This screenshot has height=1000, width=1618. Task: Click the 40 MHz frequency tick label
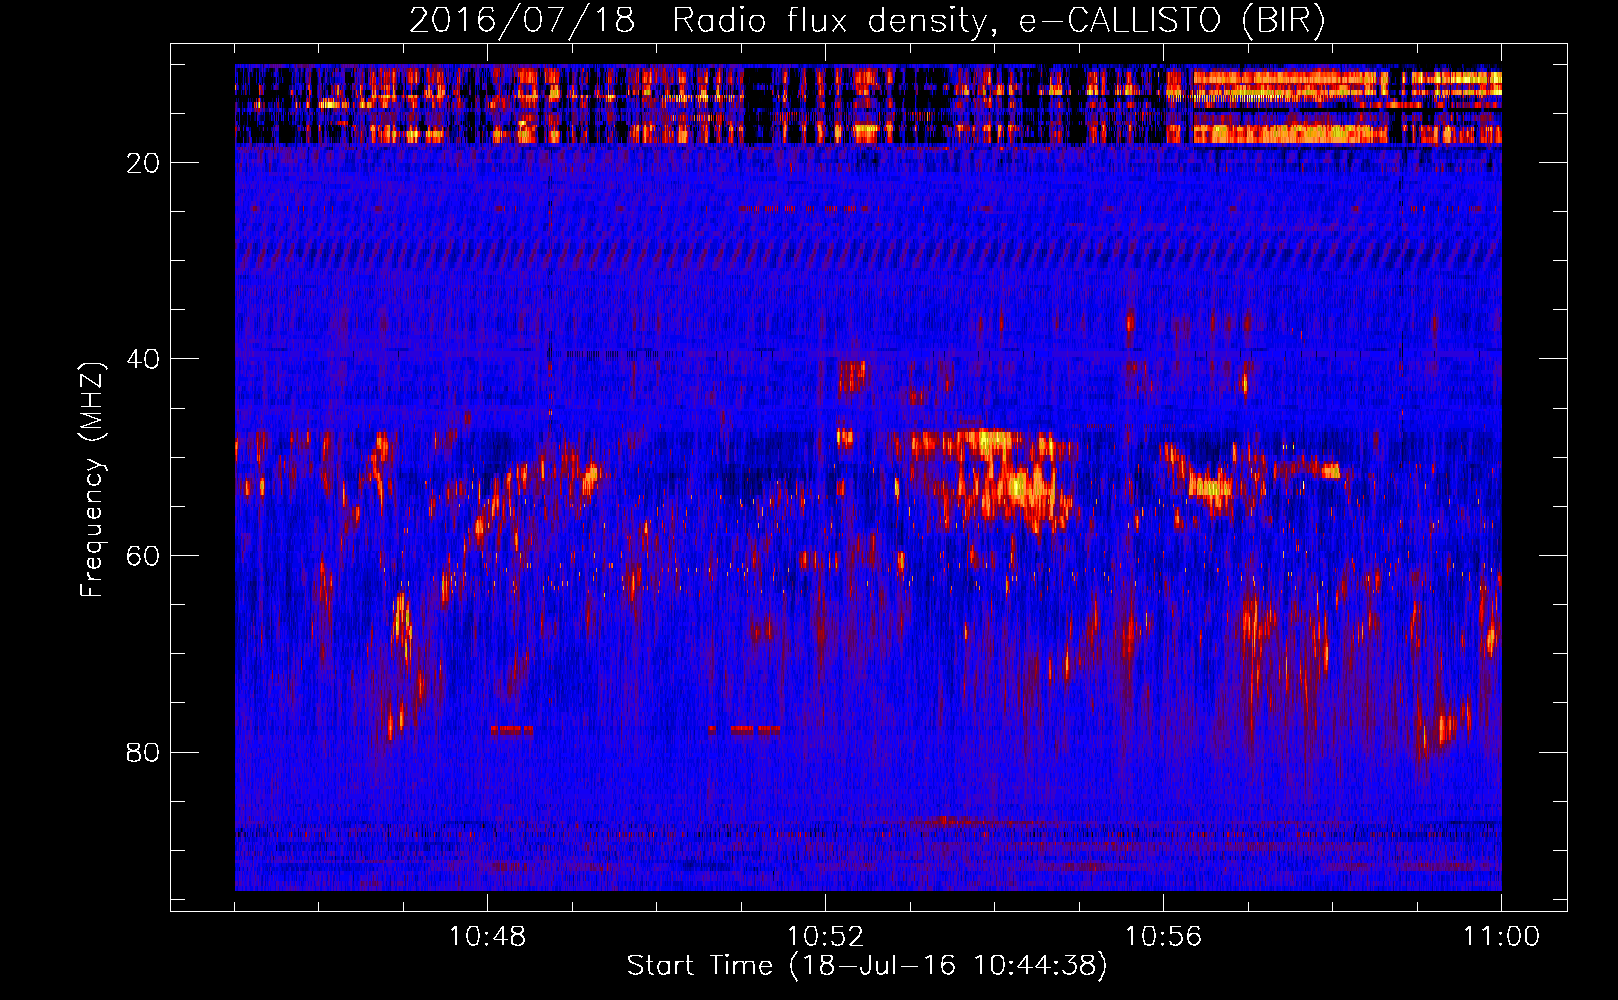click(144, 359)
